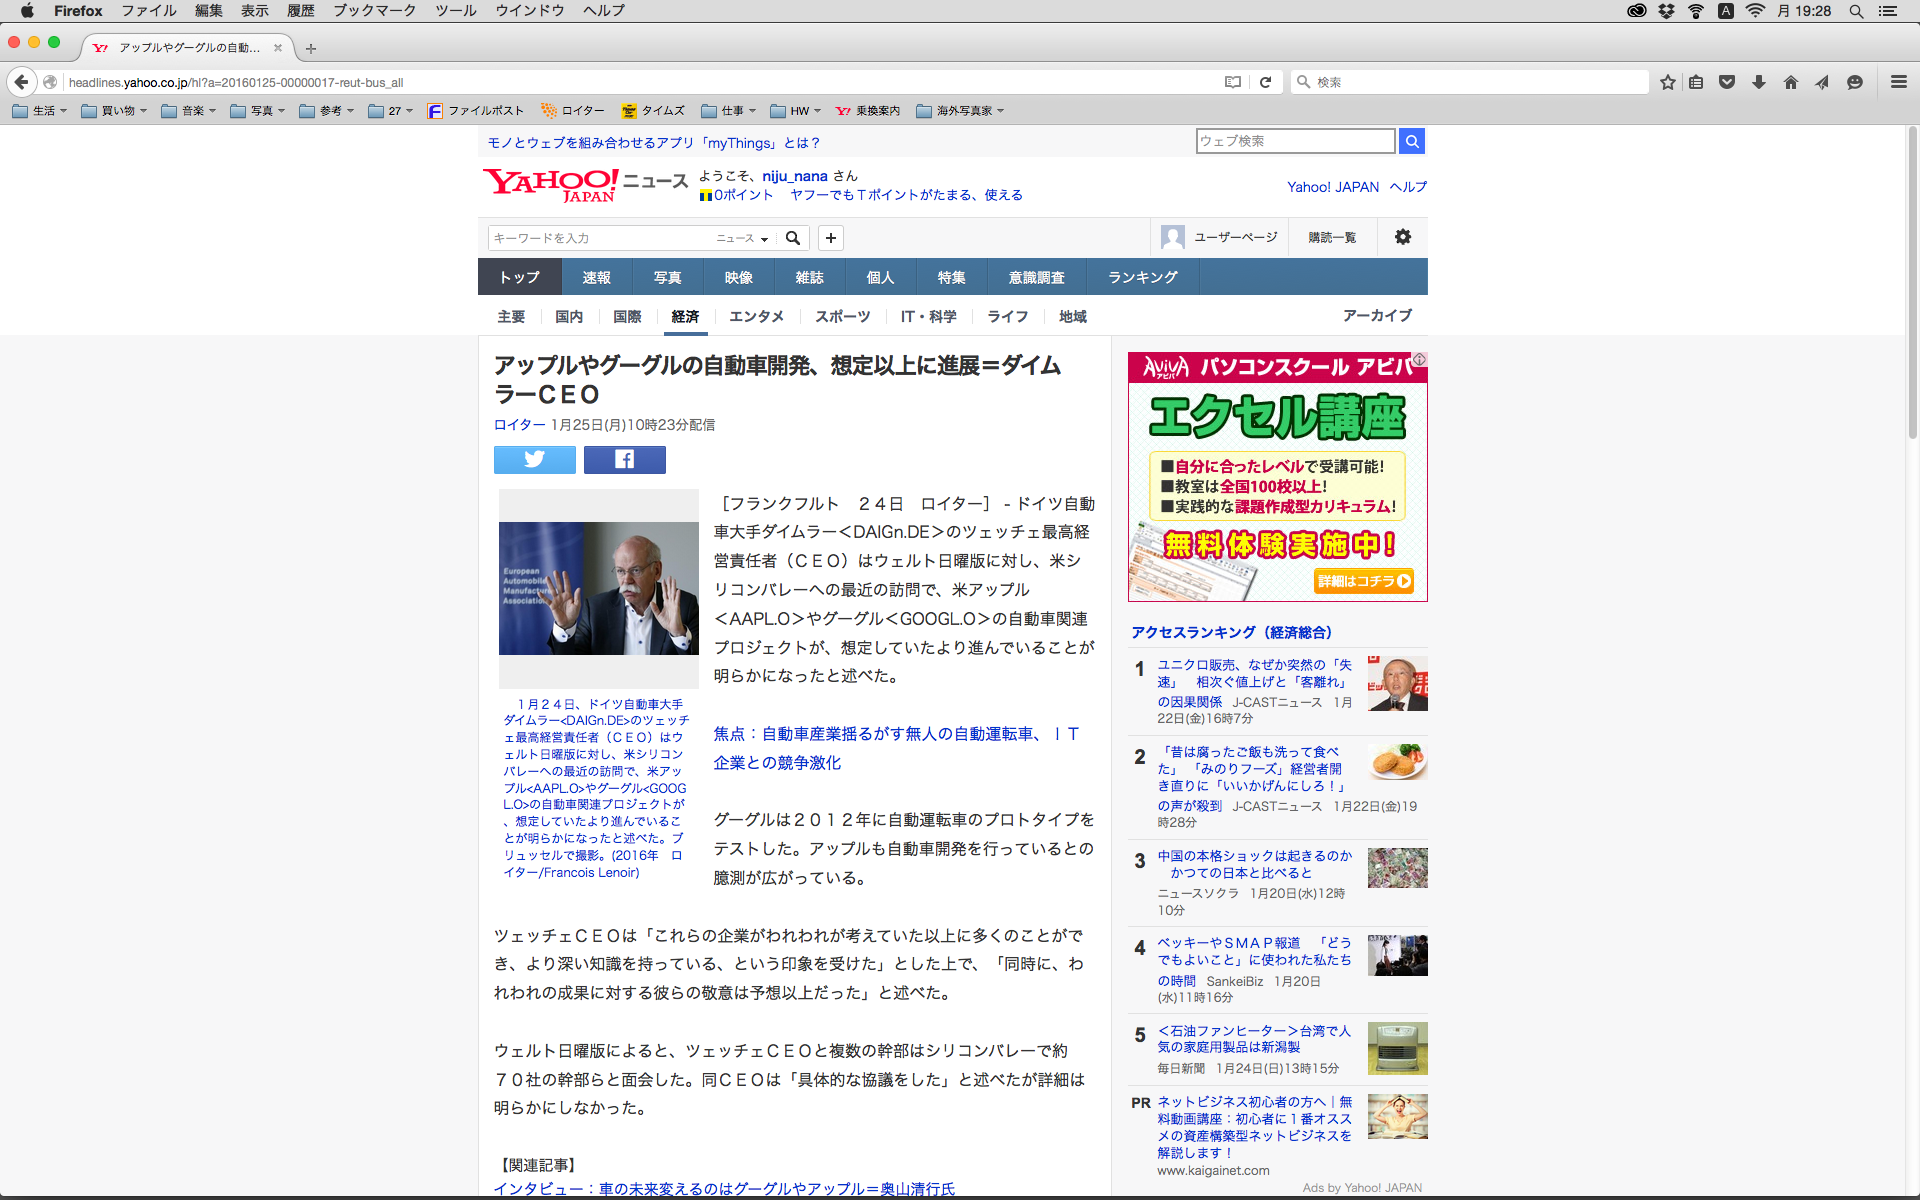
Task: Open Firefox downloads arrow
Action: 1758,82
